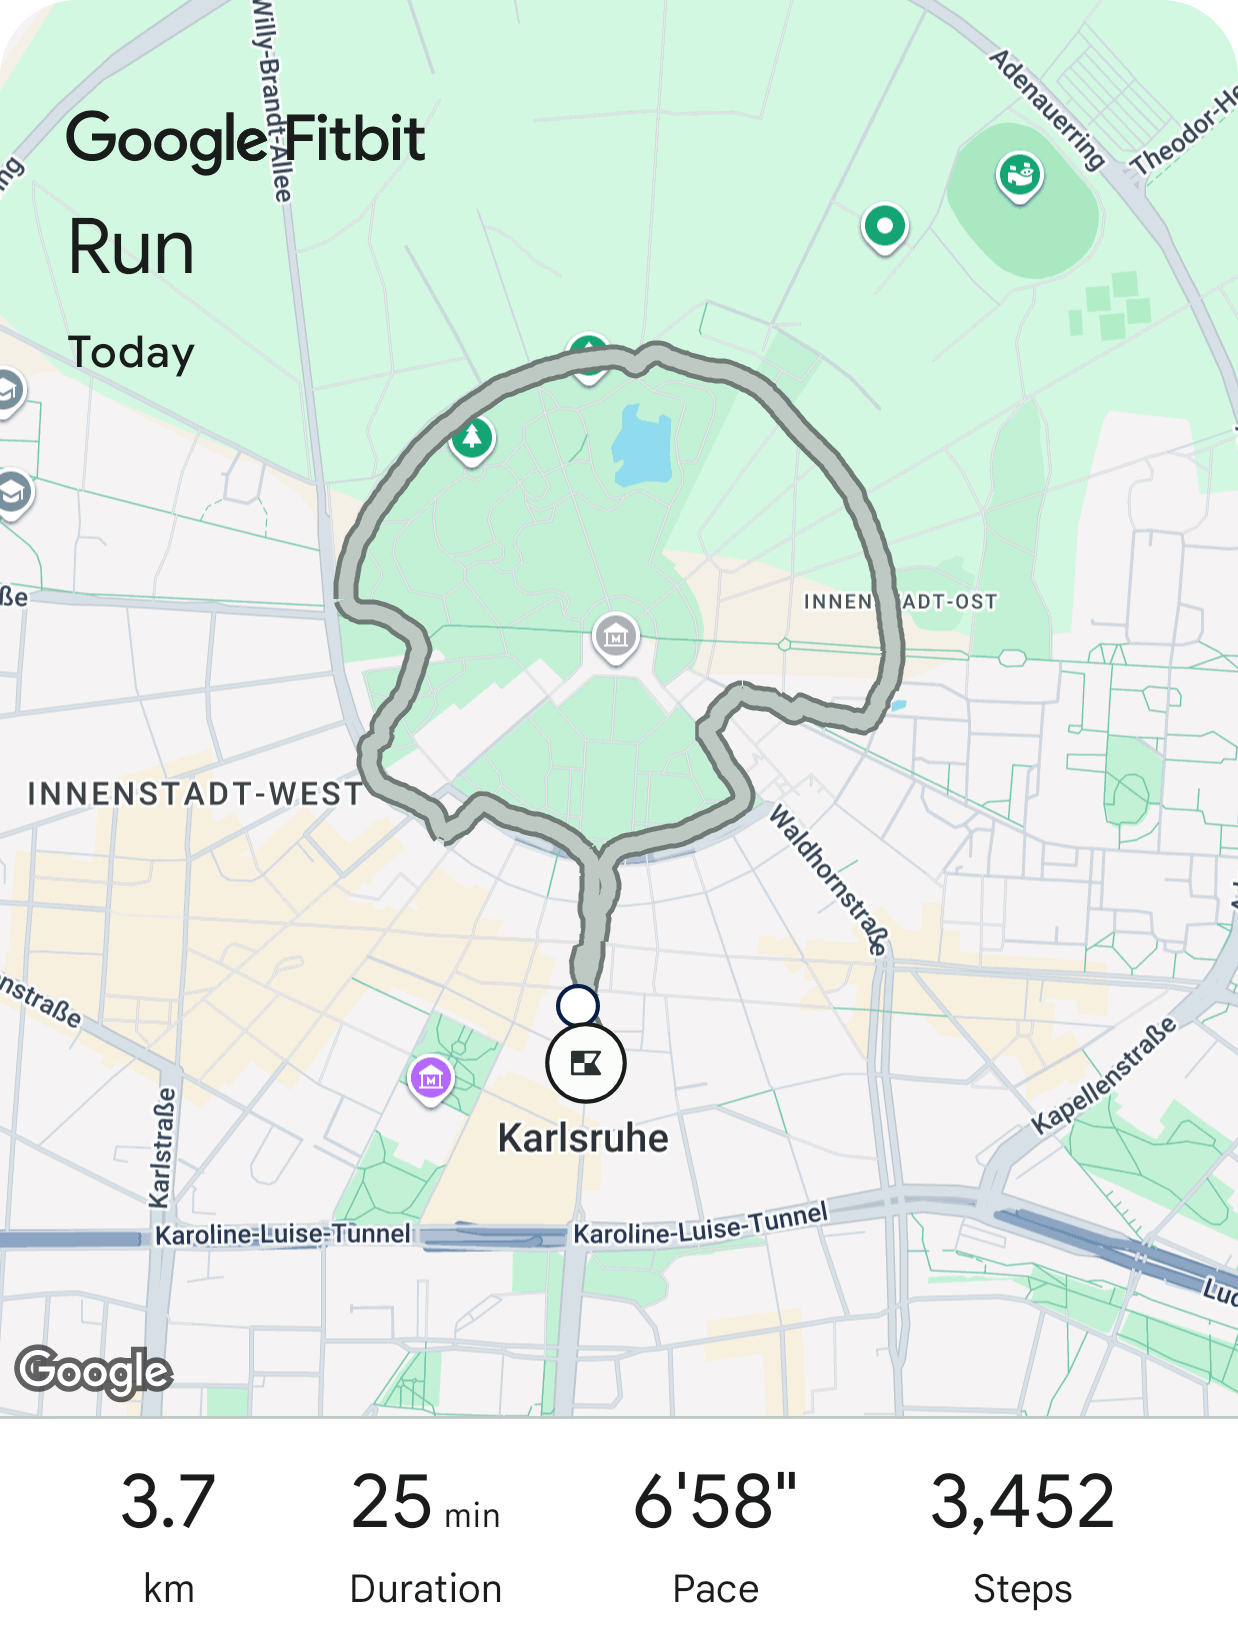
Task: Tap the INNENSTADT-OST district label
Action: [901, 602]
